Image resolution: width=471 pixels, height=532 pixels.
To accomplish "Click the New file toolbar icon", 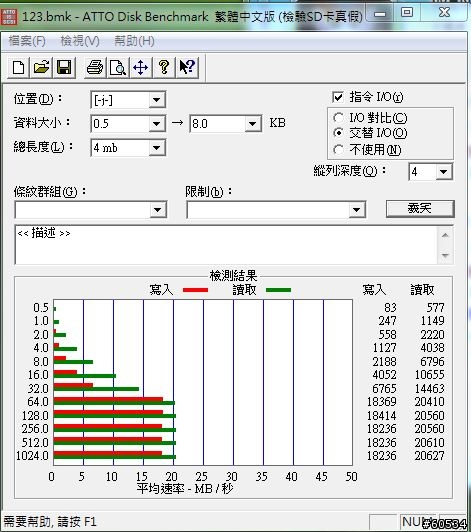I will tap(18, 67).
